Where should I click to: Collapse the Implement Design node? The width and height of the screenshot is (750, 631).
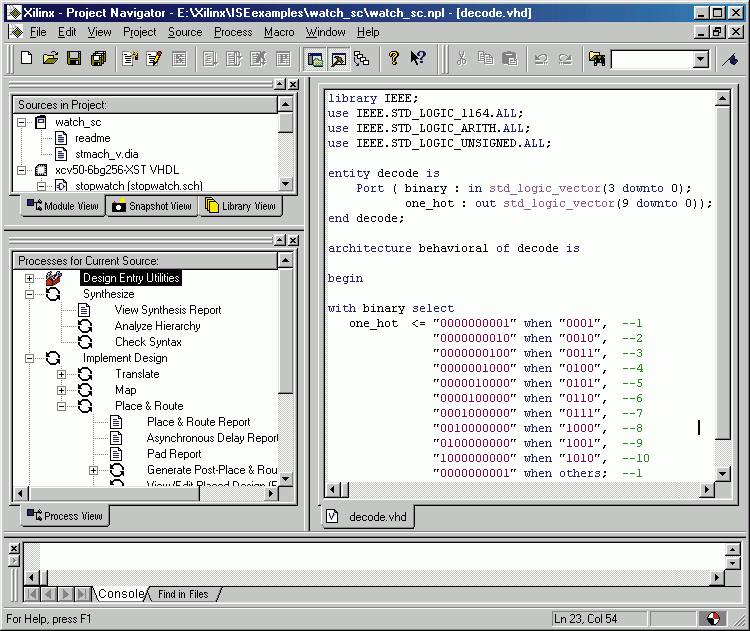coord(29,358)
